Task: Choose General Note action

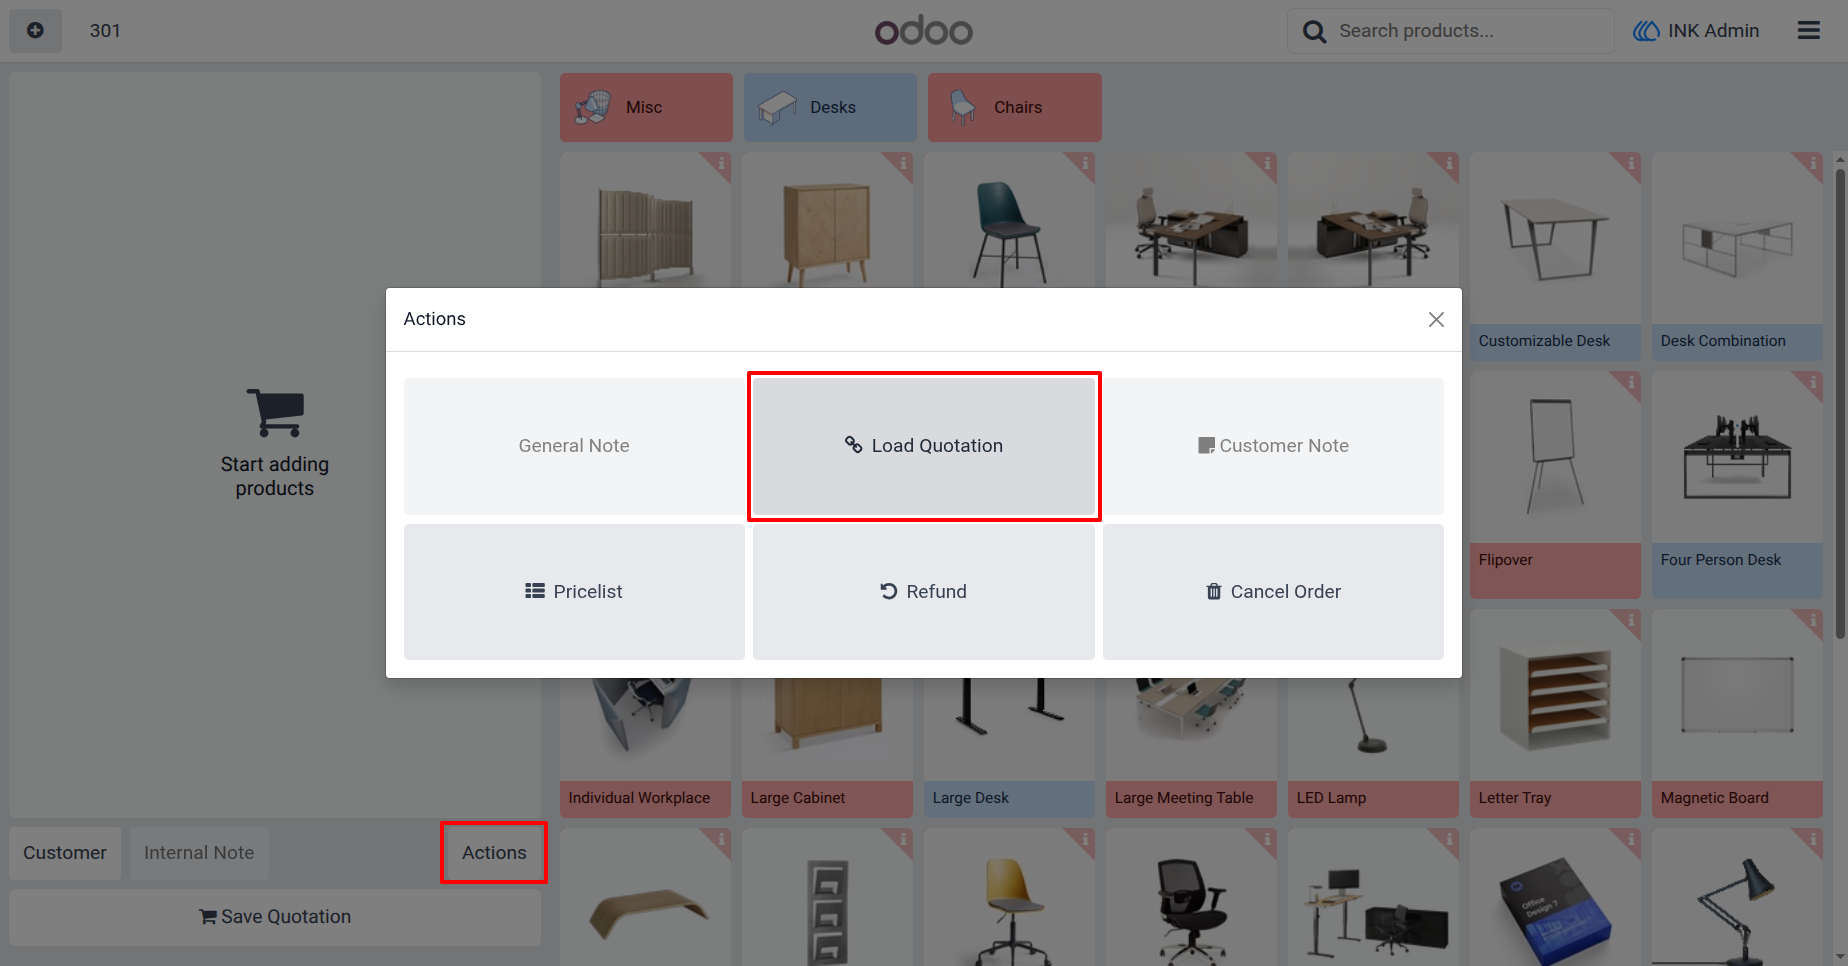Action: coord(574,446)
